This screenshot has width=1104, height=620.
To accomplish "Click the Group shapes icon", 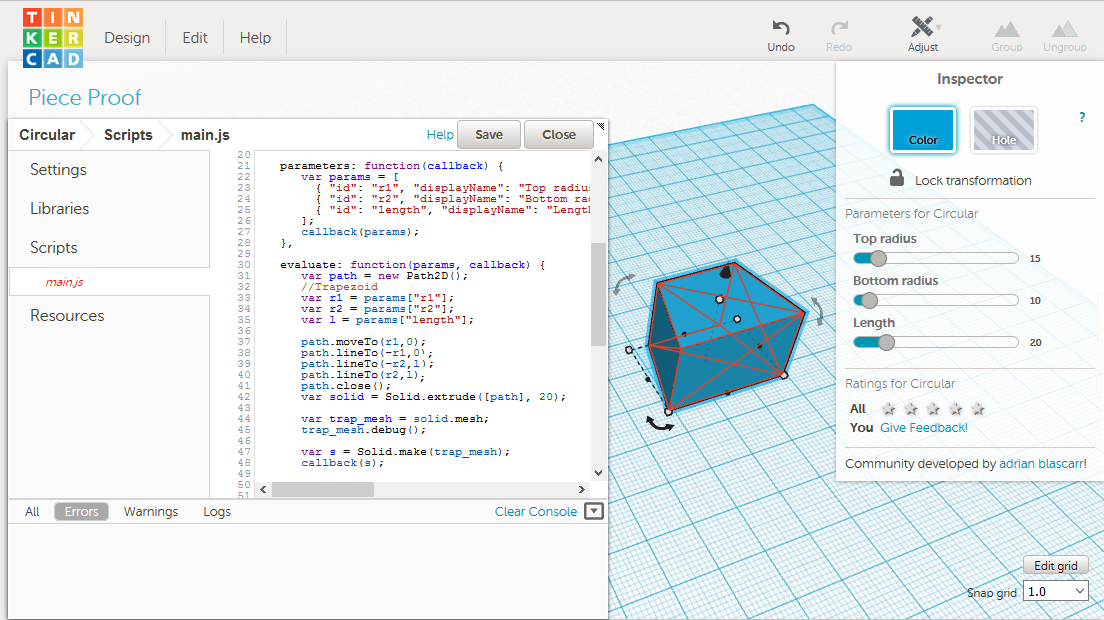I will click(x=1007, y=29).
